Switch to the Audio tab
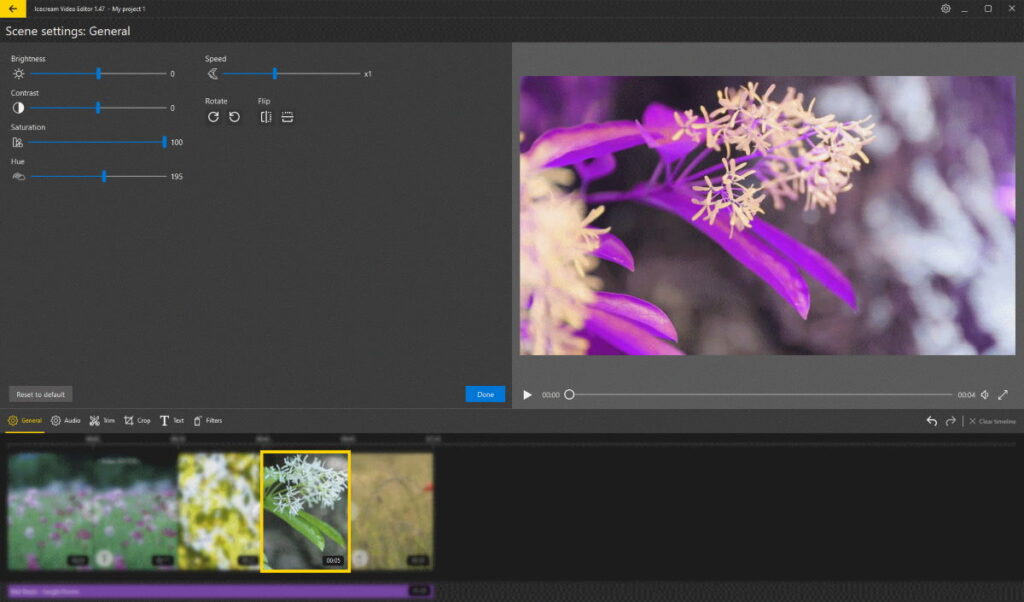 tap(64, 420)
